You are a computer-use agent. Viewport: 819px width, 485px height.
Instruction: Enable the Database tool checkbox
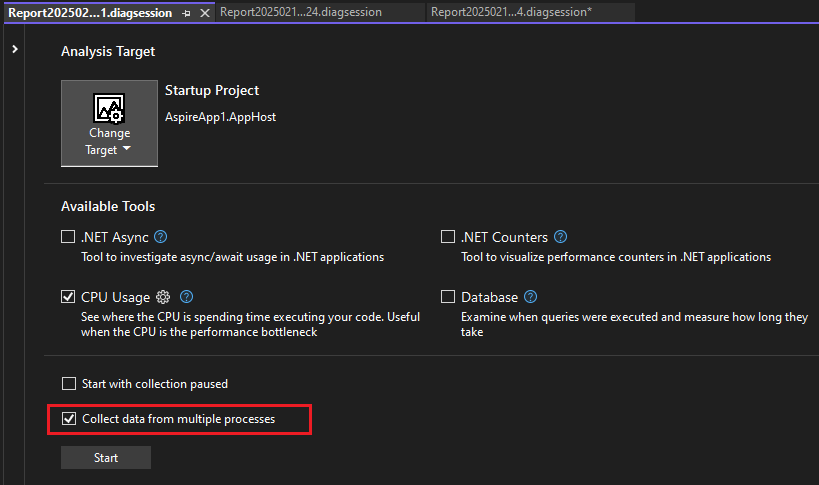pyautogui.click(x=448, y=297)
